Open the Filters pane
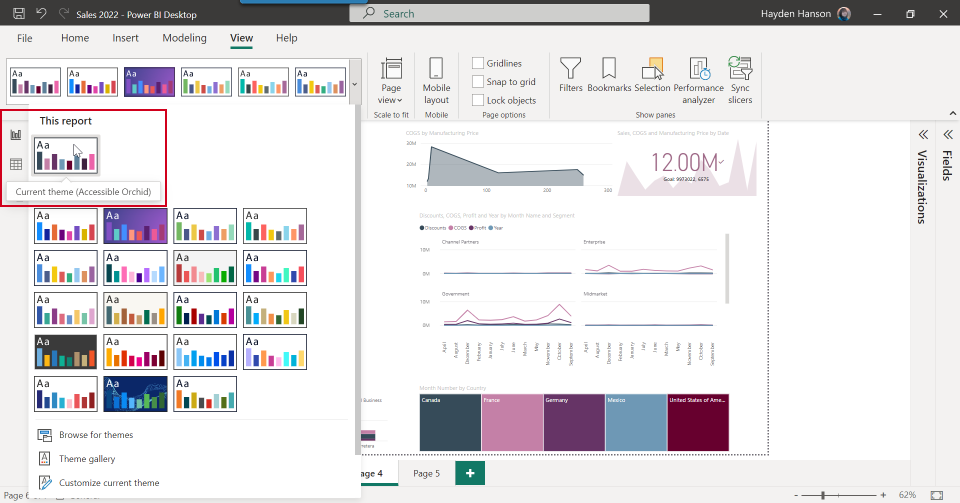This screenshot has width=960, height=503. click(x=571, y=75)
